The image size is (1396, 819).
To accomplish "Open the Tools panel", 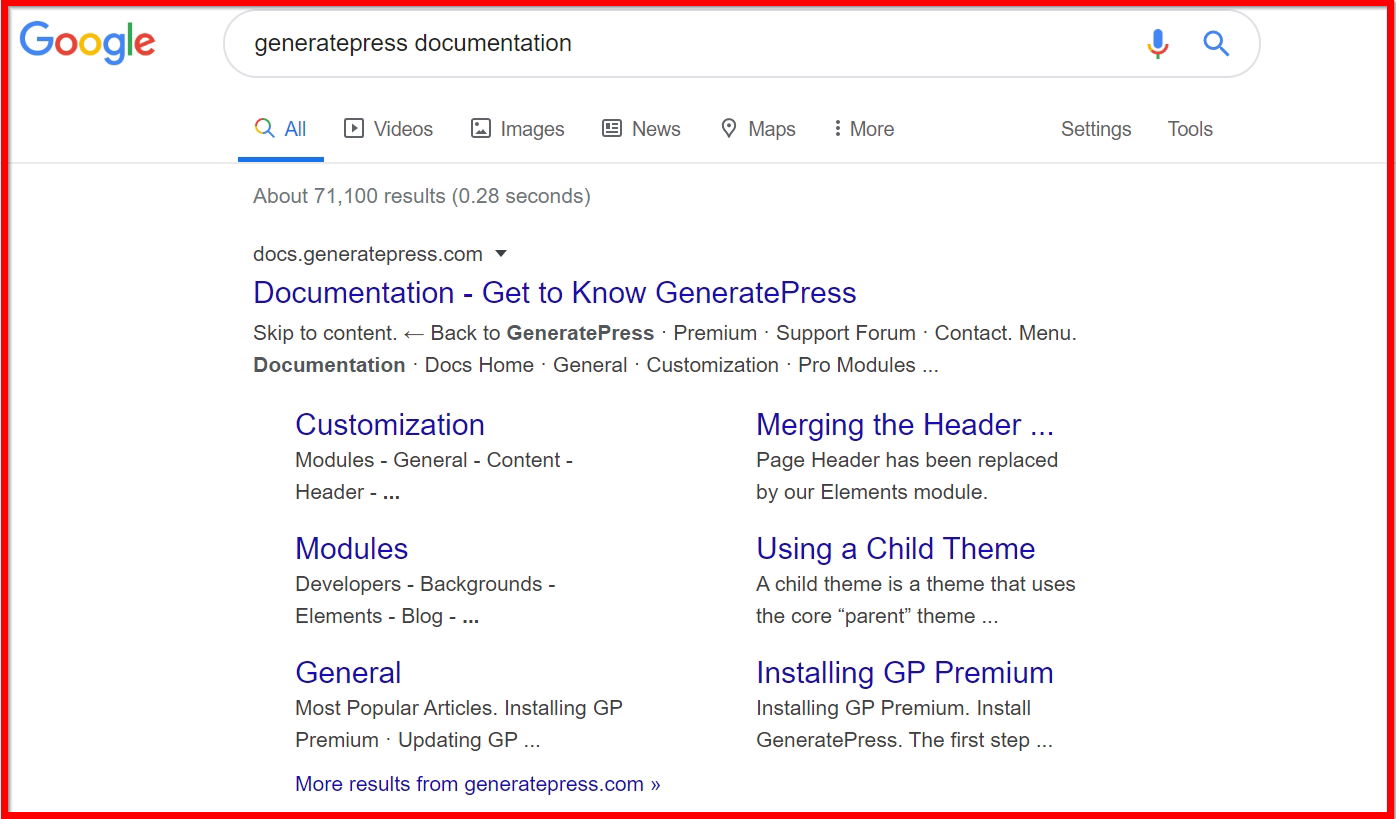I will [1189, 129].
